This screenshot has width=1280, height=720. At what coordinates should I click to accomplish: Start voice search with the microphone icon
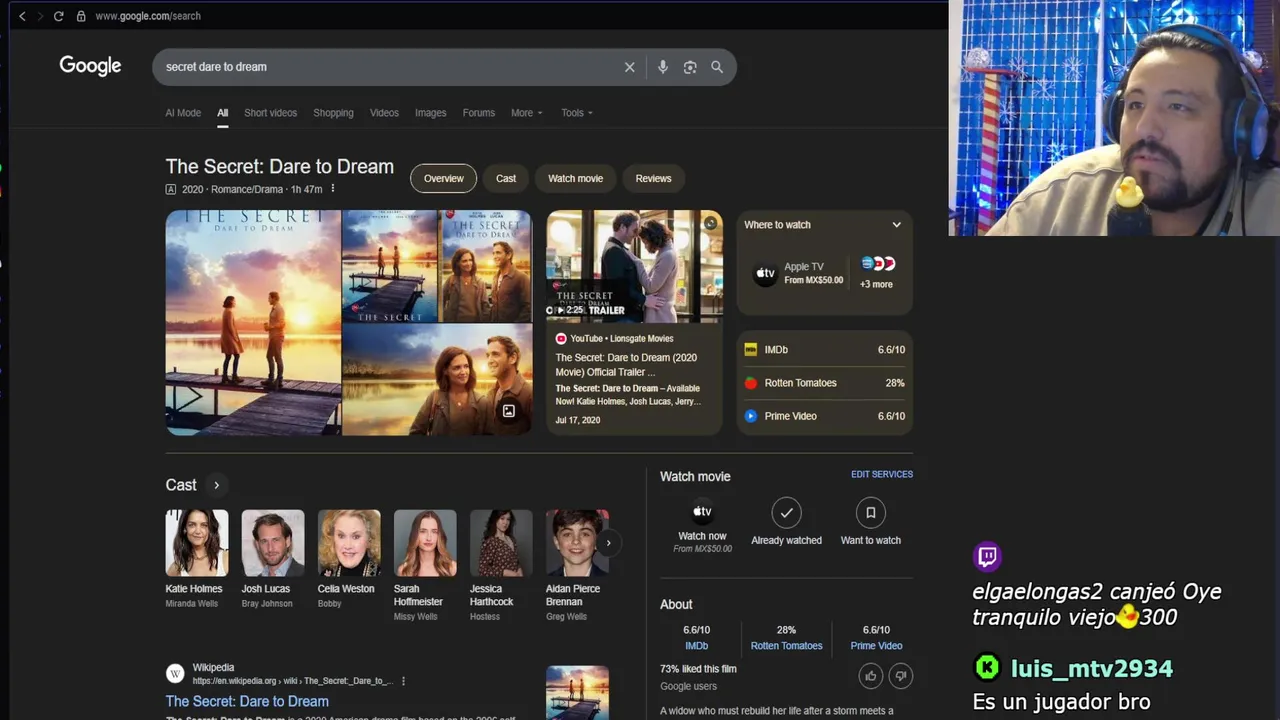coord(662,67)
